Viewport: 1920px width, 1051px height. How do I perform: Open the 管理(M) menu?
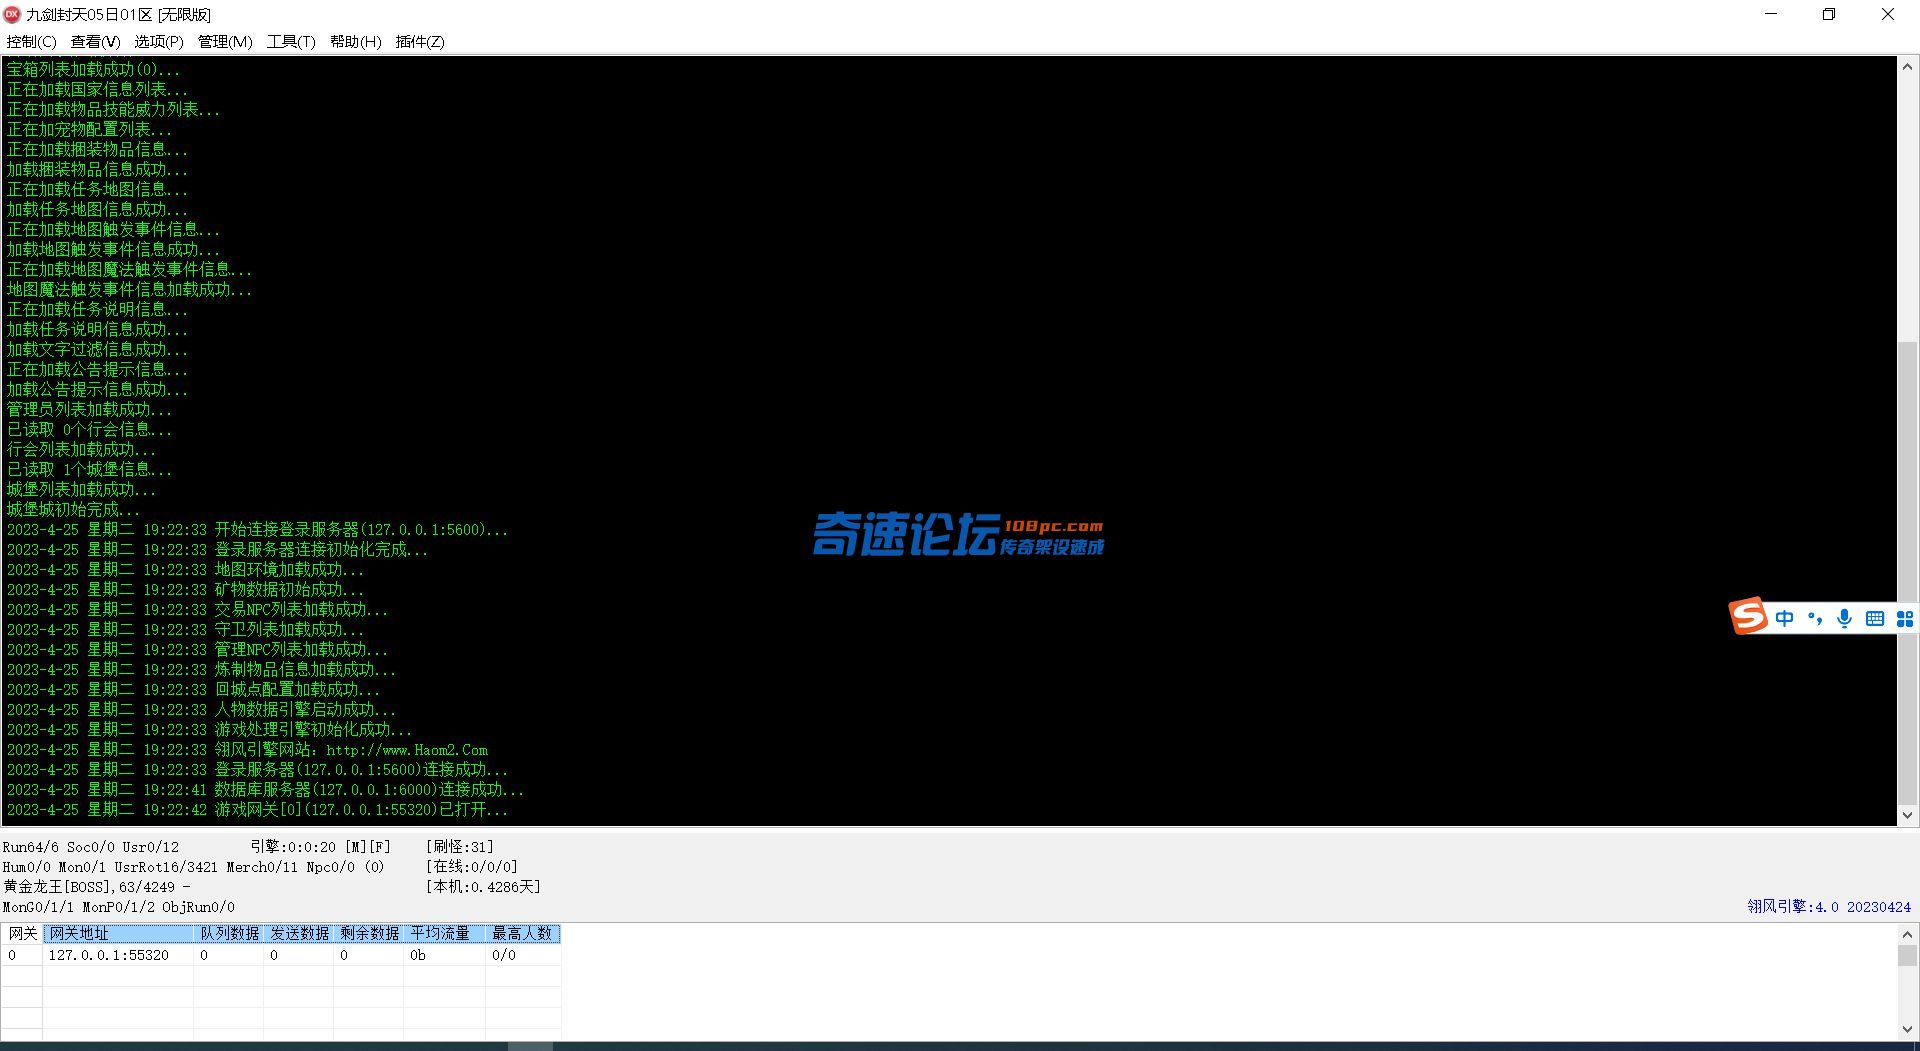[x=225, y=42]
